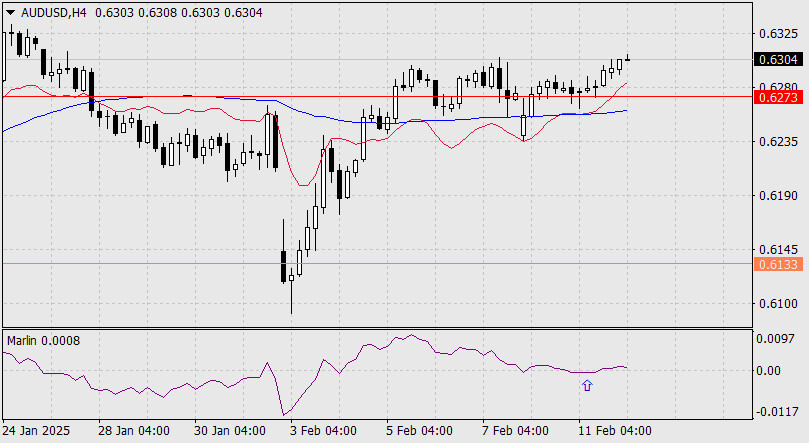Click the 0.6235 price scale value
Viewport: 809px width, 443px height.
778,142
